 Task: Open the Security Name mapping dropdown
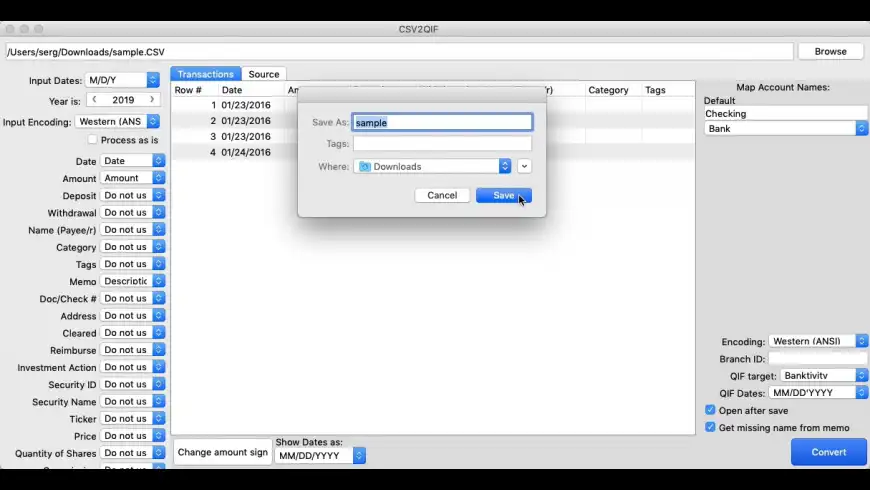tap(133, 402)
